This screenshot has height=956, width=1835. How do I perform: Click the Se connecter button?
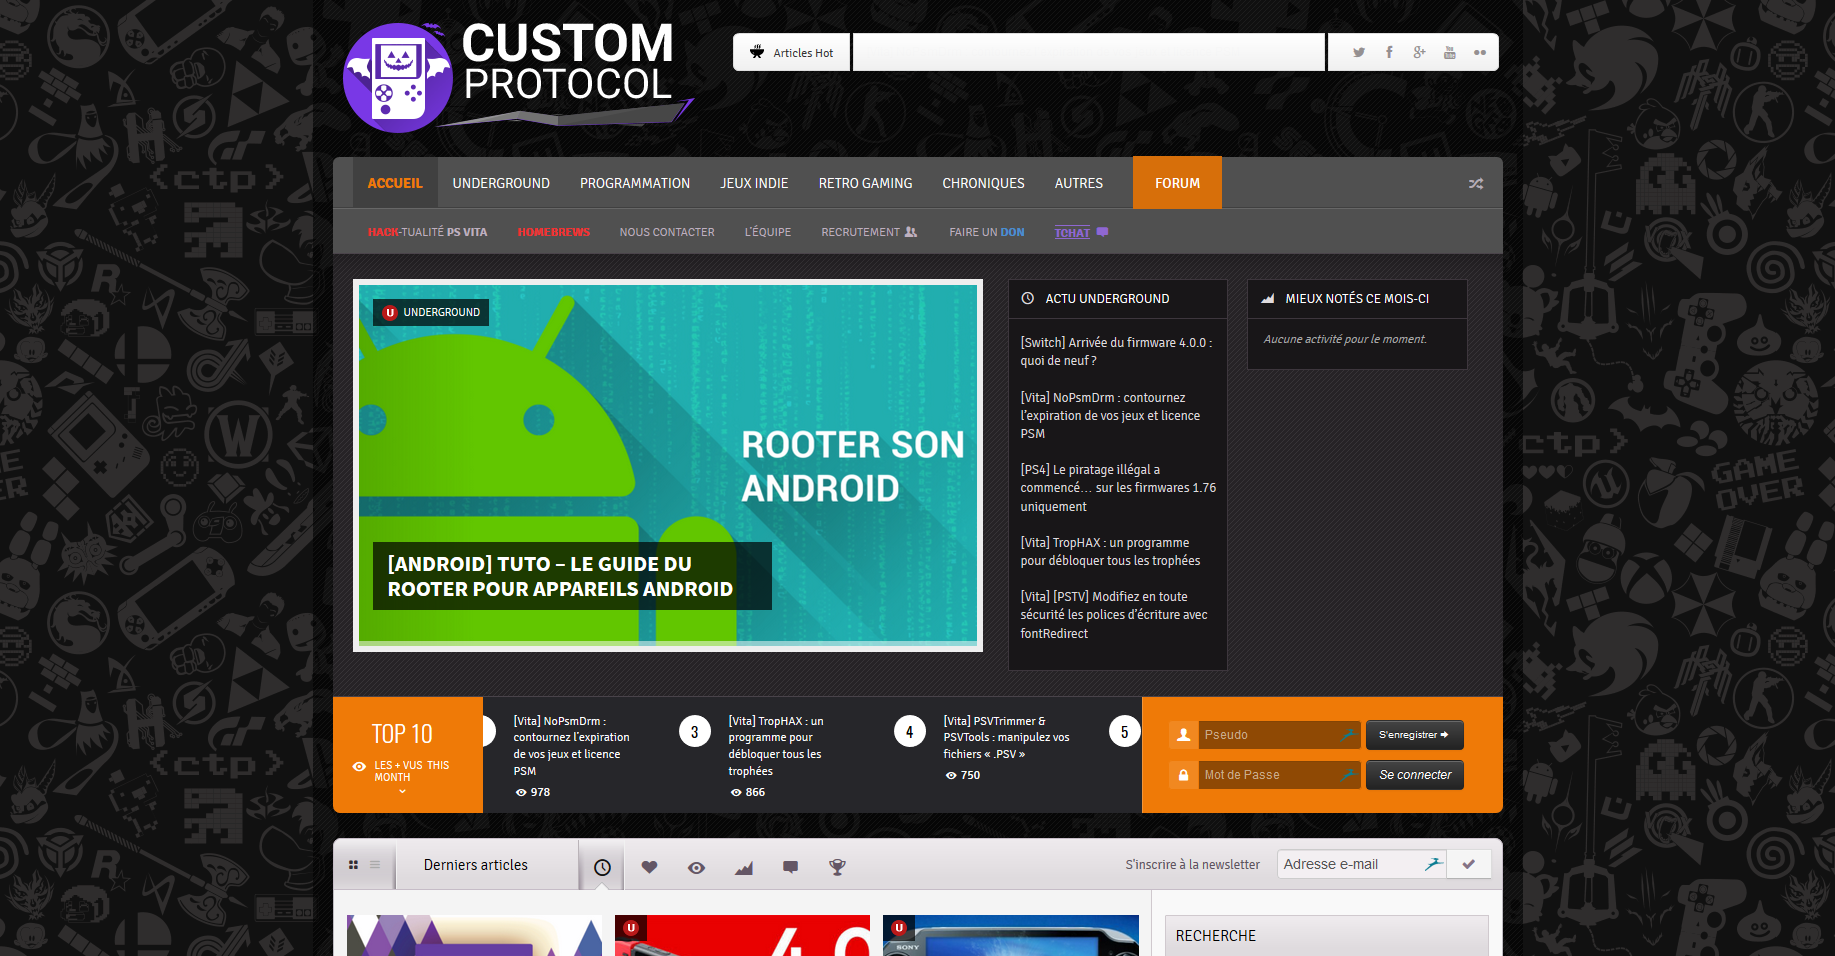point(1414,775)
